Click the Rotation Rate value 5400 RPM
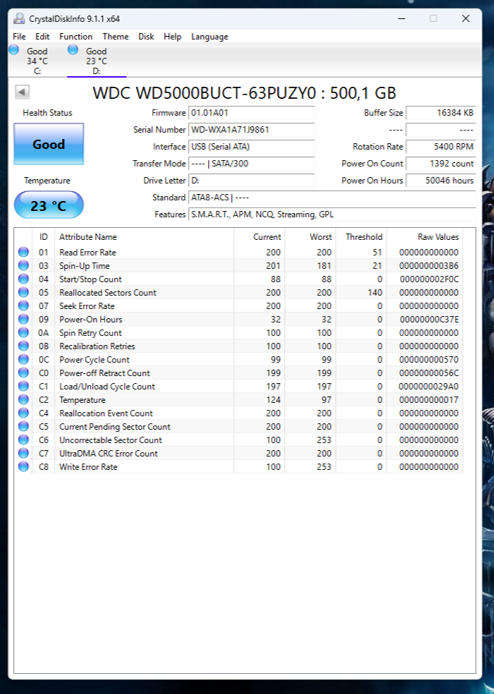 click(x=441, y=147)
